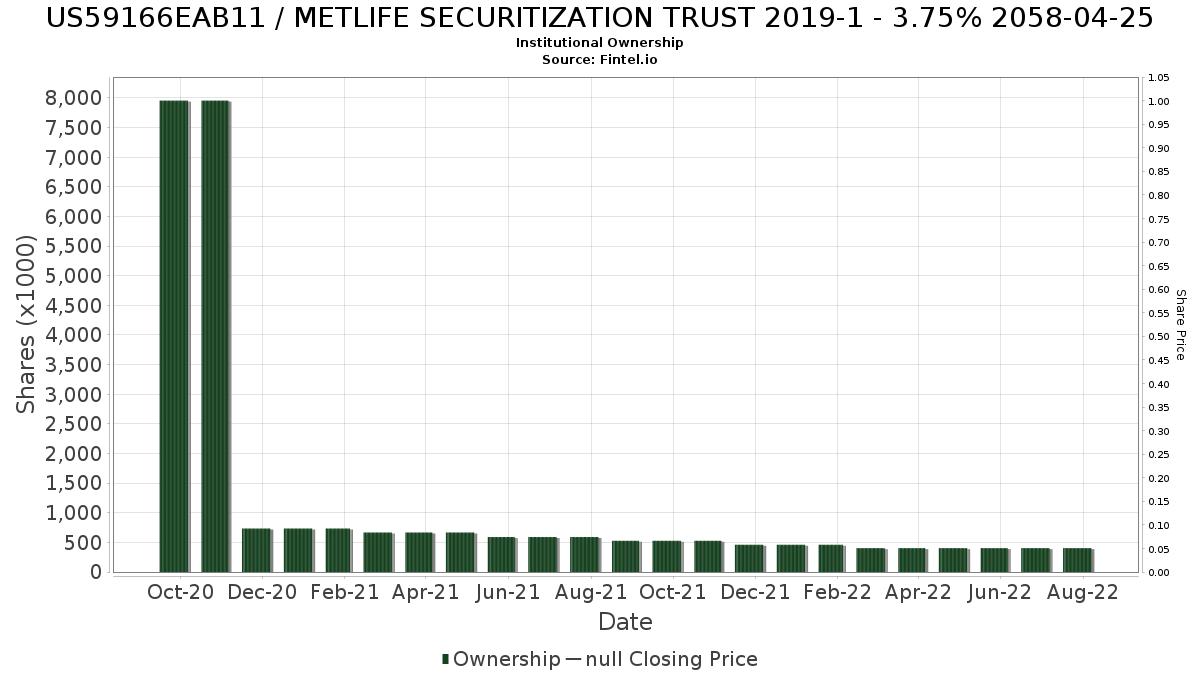
Task: Click the Share Price axis label
Action: [x=1180, y=325]
